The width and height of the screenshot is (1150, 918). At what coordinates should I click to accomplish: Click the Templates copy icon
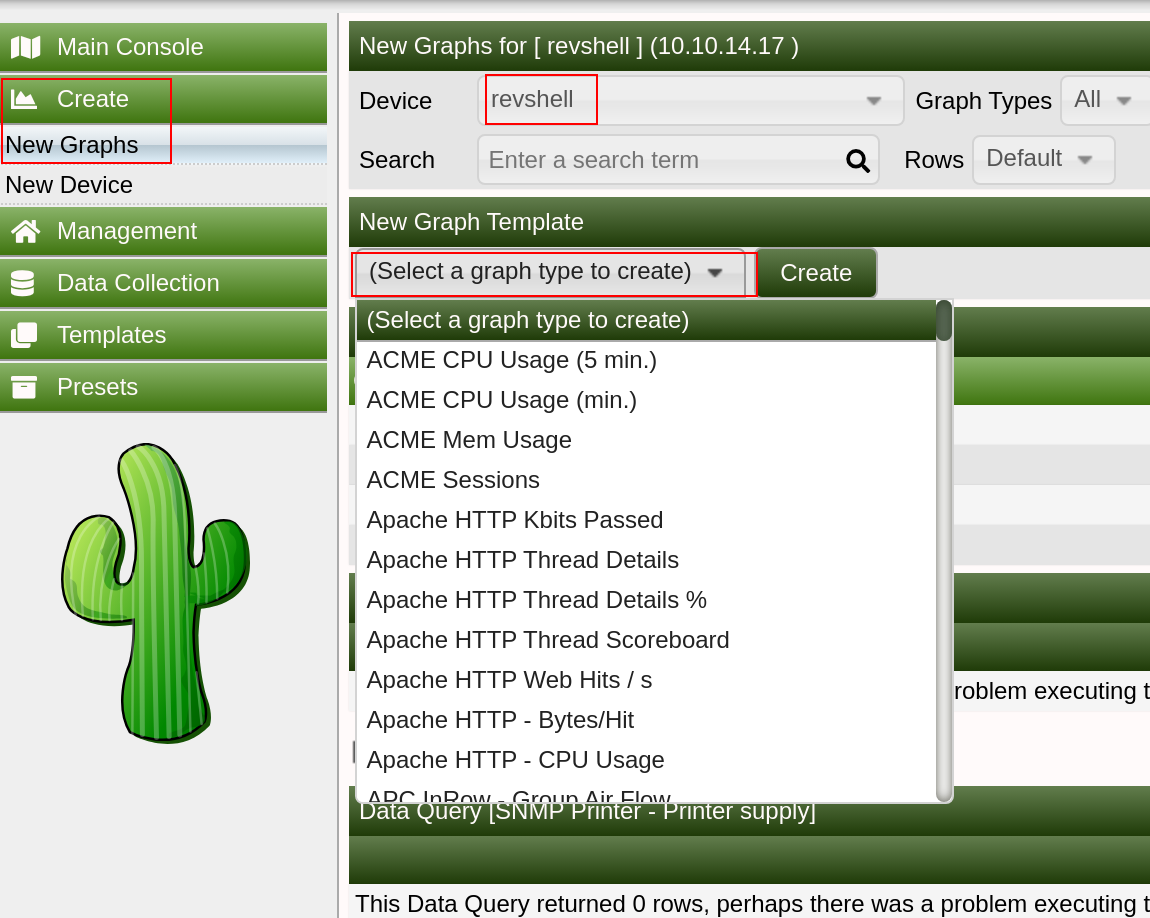click(23, 335)
